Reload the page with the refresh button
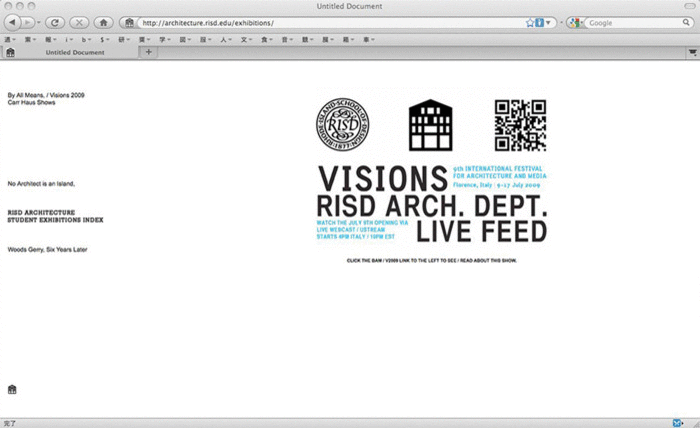The width and height of the screenshot is (700, 428). point(54,22)
